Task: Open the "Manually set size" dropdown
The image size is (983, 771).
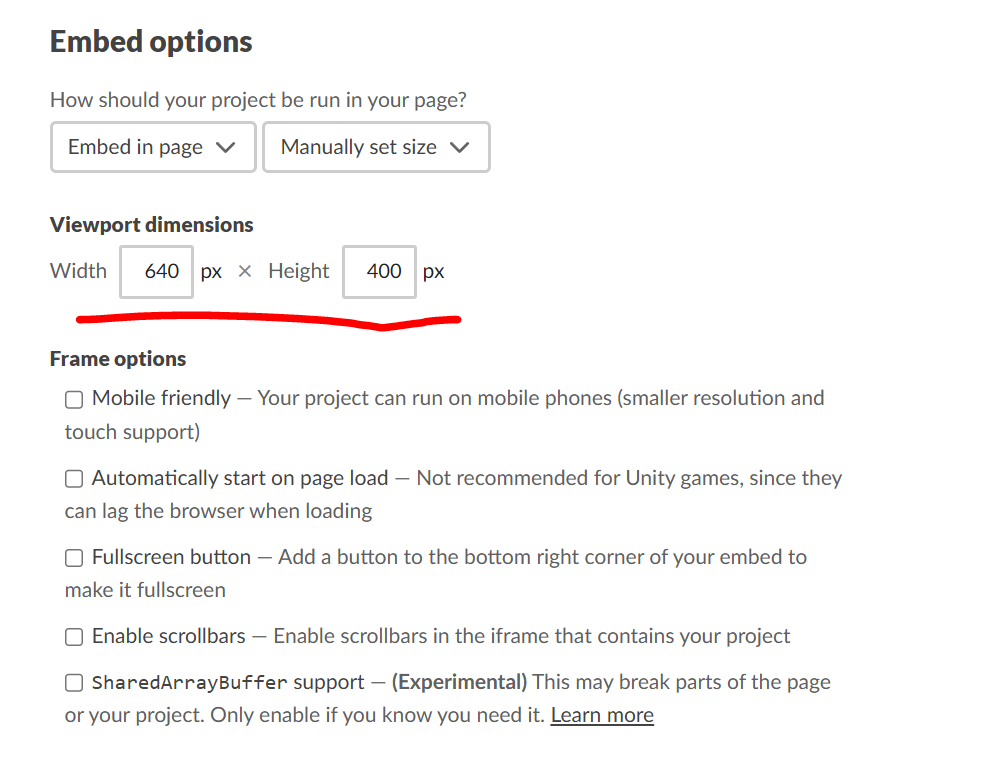Action: pos(375,147)
